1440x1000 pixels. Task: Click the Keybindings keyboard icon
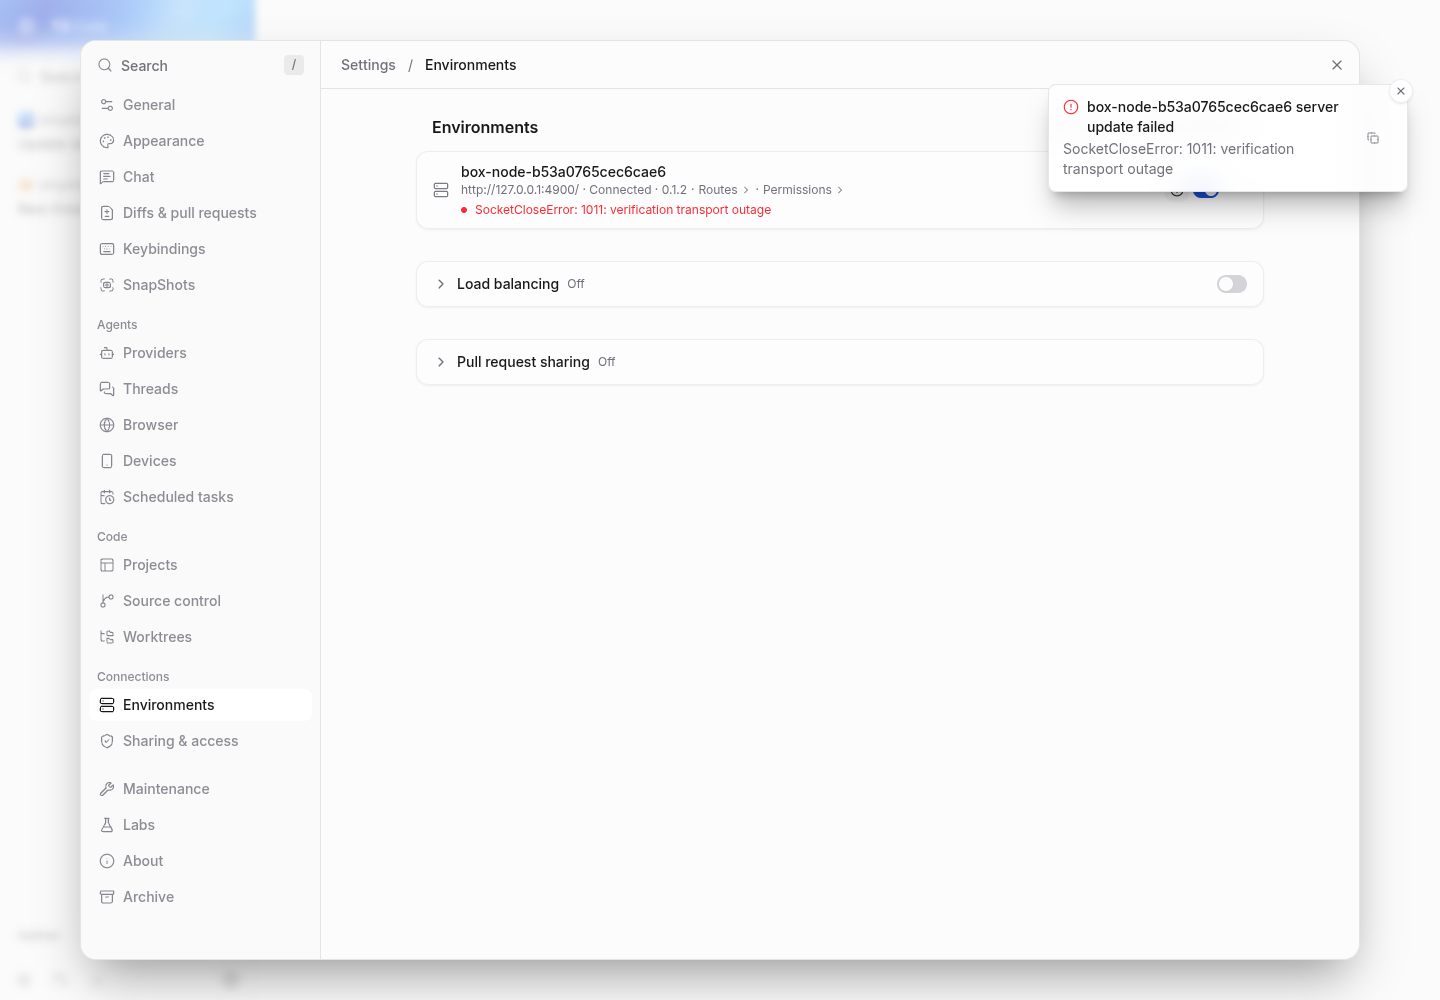point(107,249)
